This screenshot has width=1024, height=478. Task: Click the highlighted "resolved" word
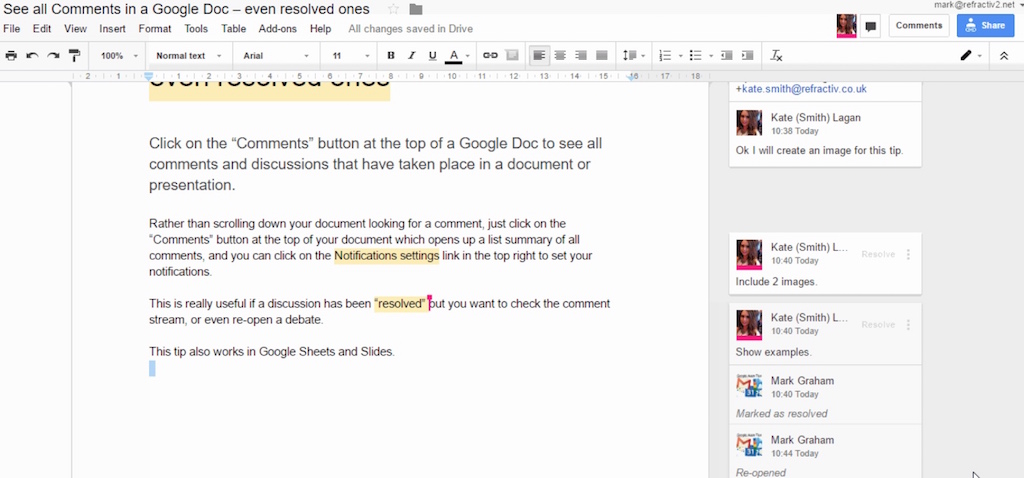coord(401,304)
